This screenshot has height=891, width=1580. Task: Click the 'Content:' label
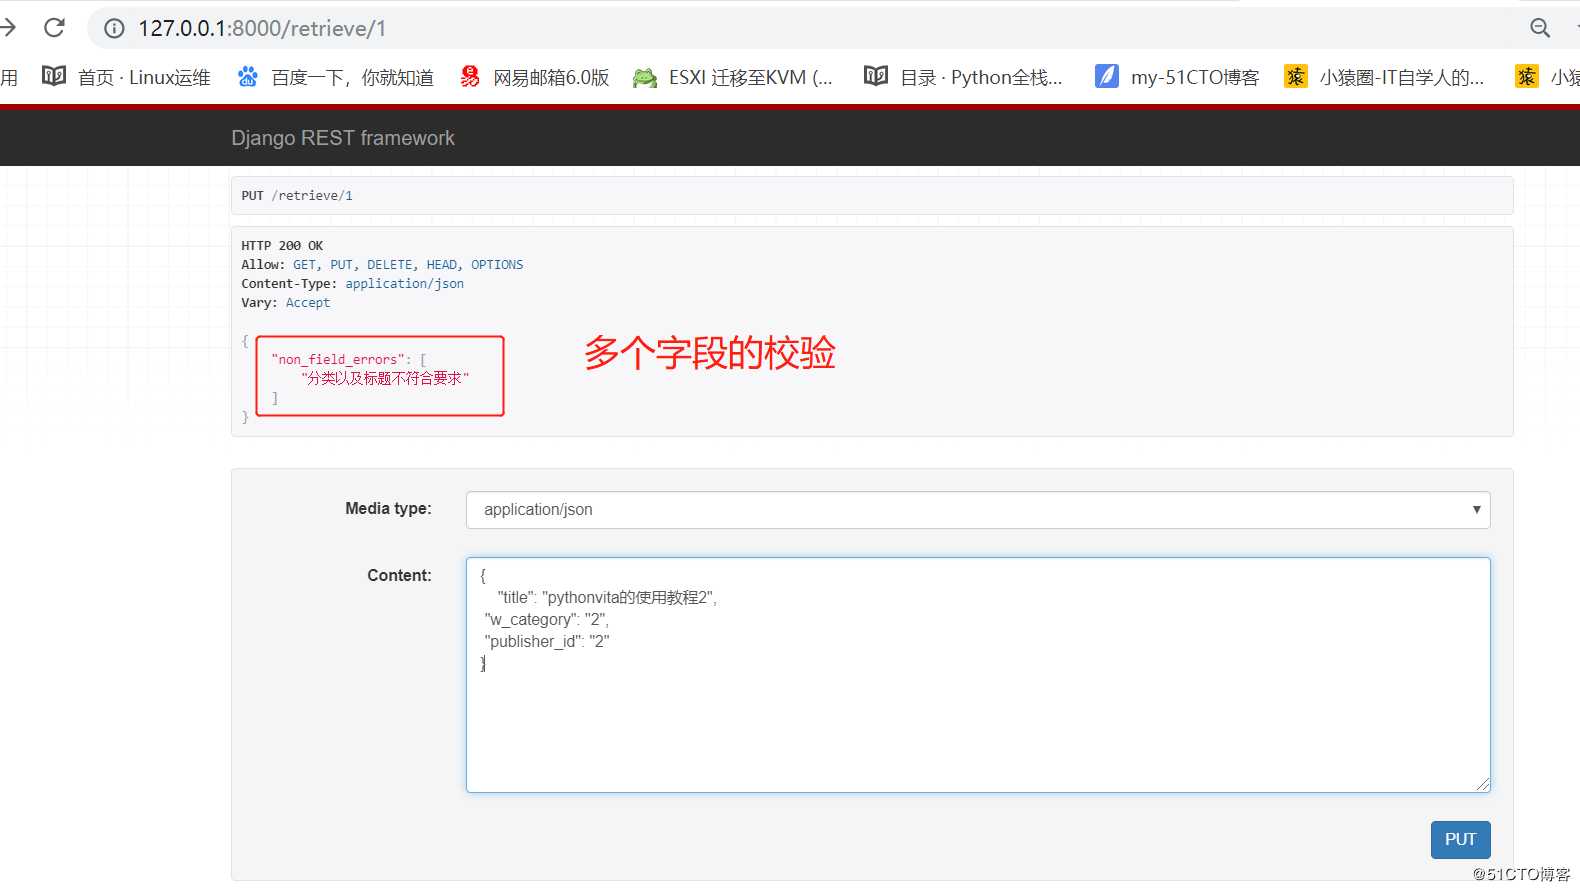click(399, 576)
